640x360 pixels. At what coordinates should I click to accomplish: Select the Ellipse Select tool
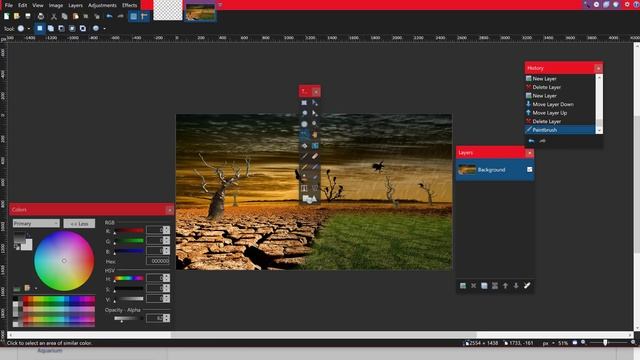pos(304,124)
